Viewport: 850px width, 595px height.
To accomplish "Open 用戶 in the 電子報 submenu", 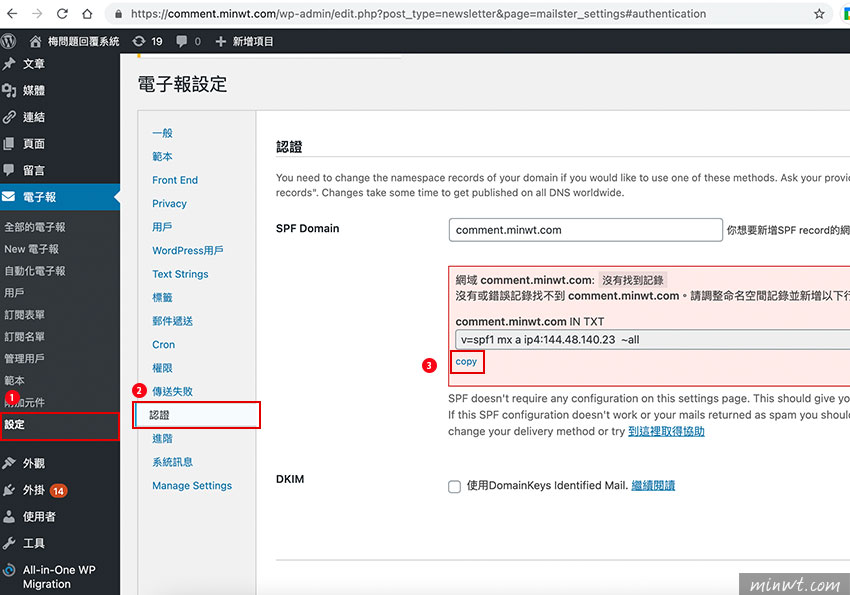I will click(14, 293).
